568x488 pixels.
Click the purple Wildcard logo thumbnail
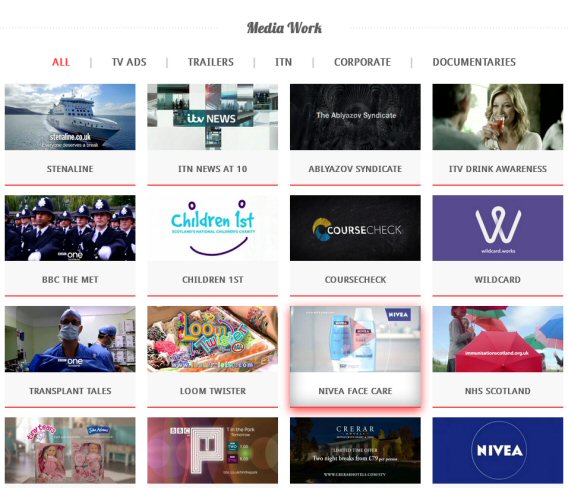pos(498,228)
